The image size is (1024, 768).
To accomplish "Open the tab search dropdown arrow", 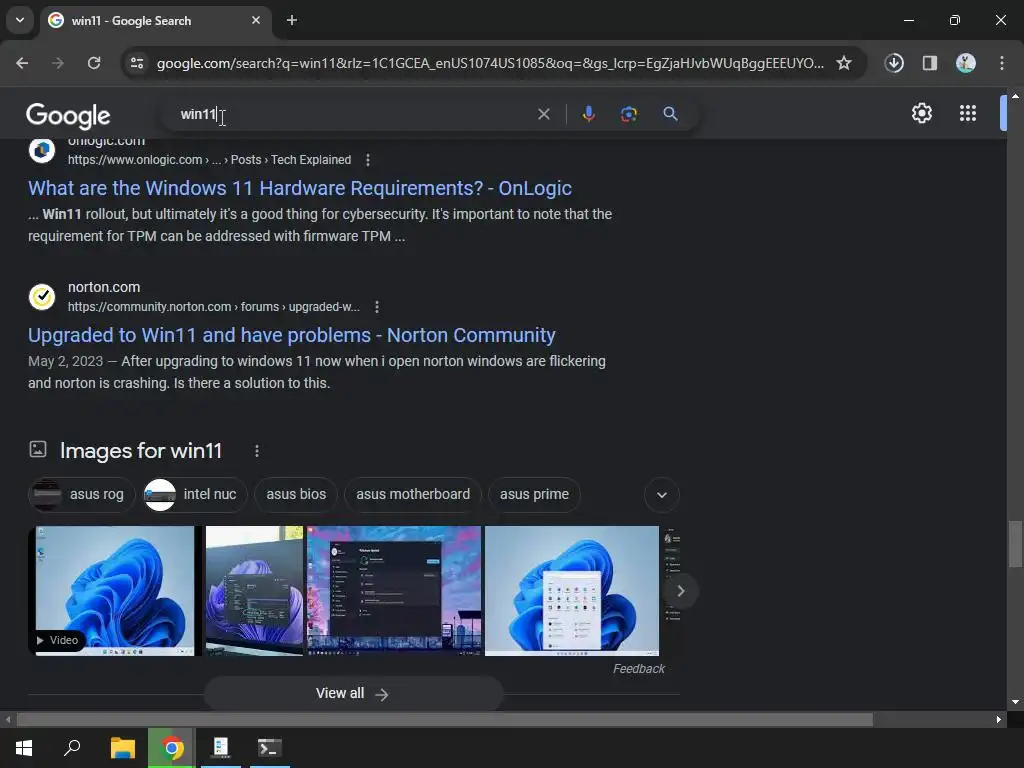I will 20,20.
